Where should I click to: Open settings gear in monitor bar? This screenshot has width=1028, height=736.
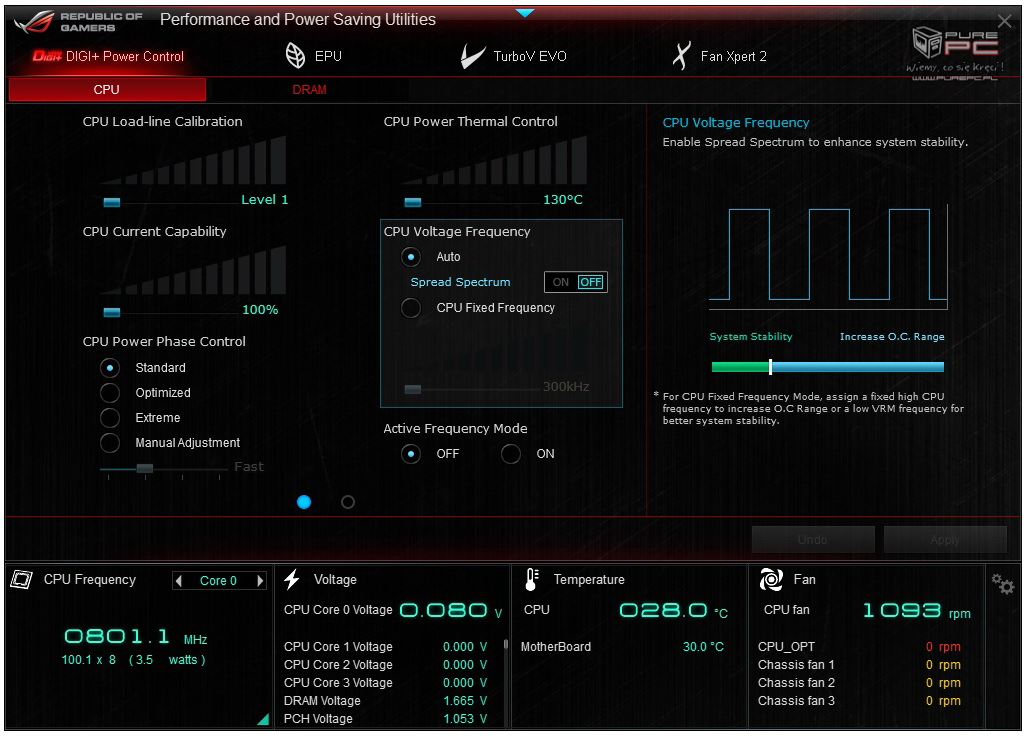[1002, 583]
